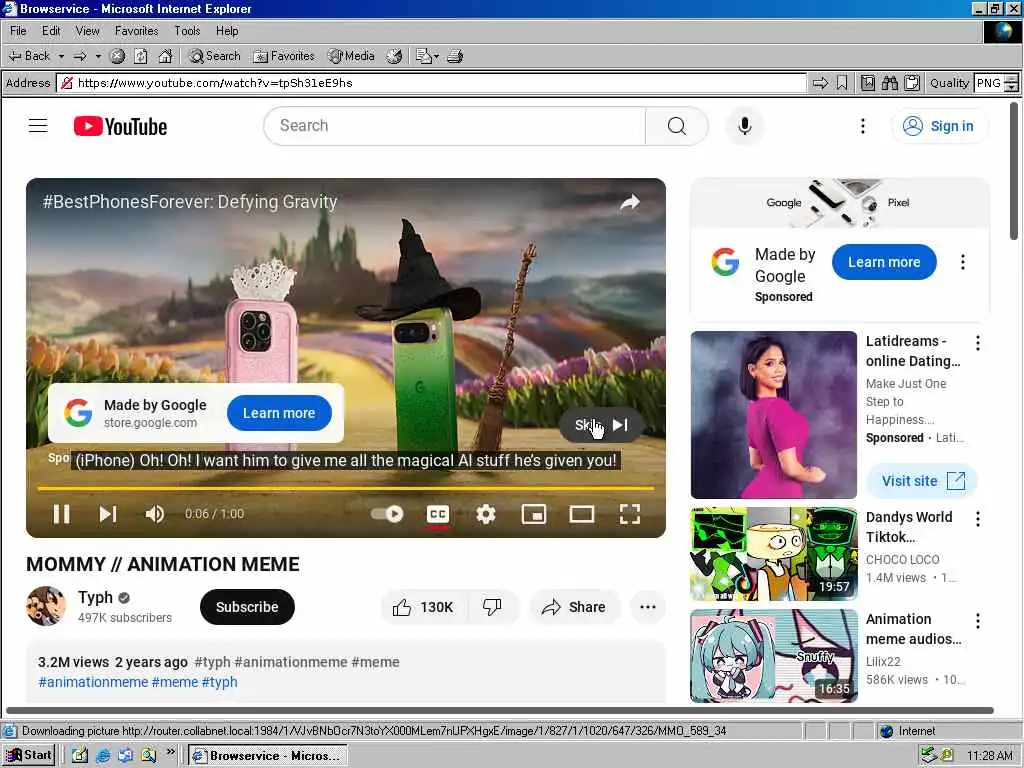
Task: Click Learn more on the video ad overlay
Action: (279, 413)
